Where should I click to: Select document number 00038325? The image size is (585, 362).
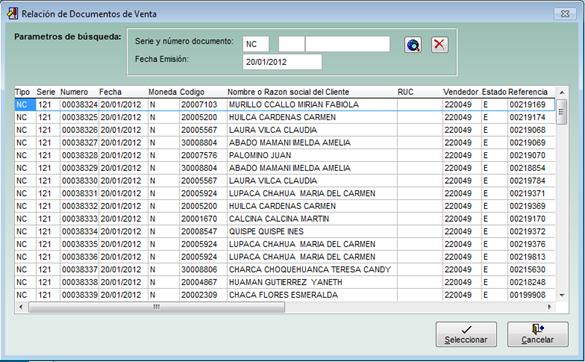click(79, 117)
